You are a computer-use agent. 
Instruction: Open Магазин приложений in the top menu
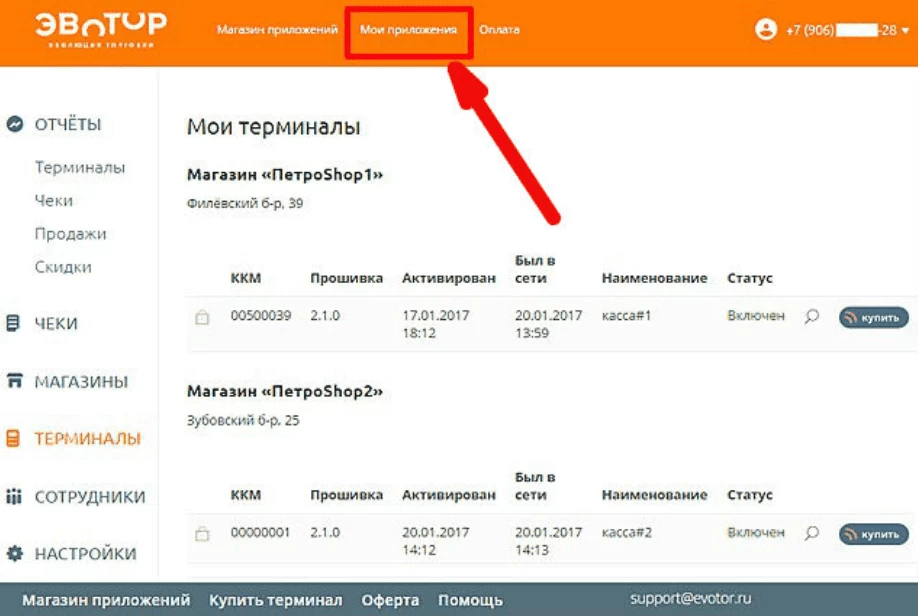[x=277, y=30]
